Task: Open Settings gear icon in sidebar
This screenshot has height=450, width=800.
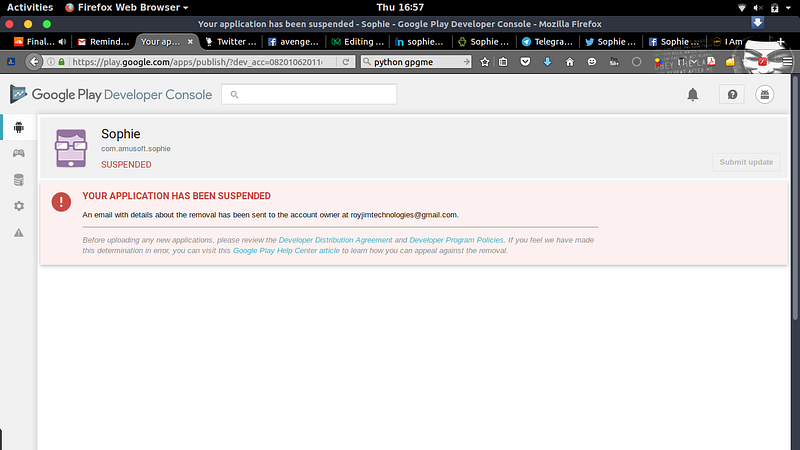Action: pos(19,206)
